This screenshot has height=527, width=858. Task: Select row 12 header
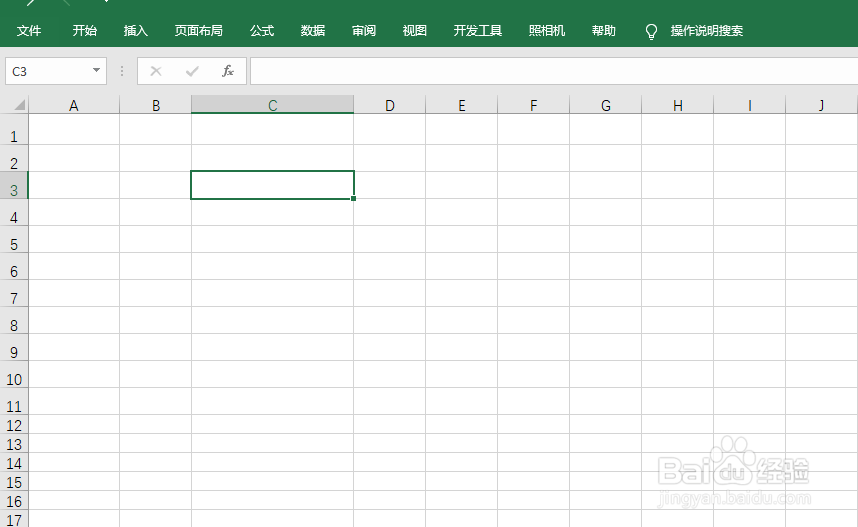tap(14, 425)
